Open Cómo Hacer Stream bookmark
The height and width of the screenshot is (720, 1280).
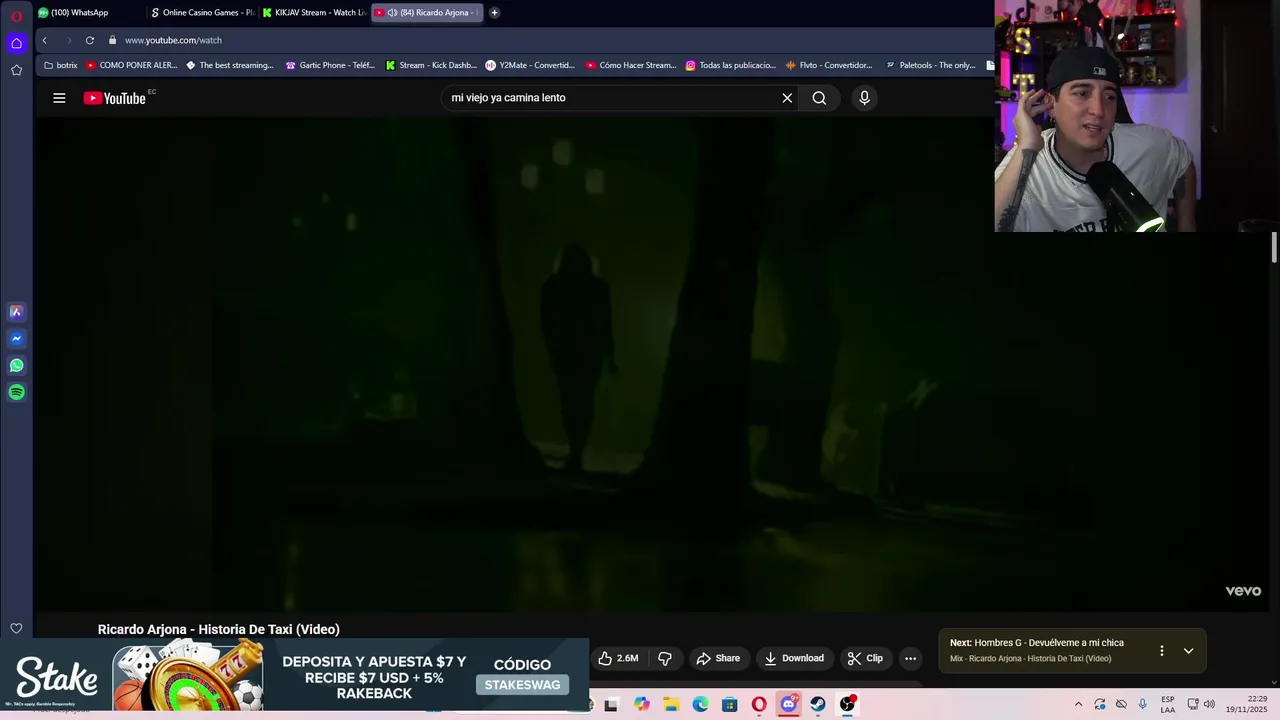click(631, 65)
